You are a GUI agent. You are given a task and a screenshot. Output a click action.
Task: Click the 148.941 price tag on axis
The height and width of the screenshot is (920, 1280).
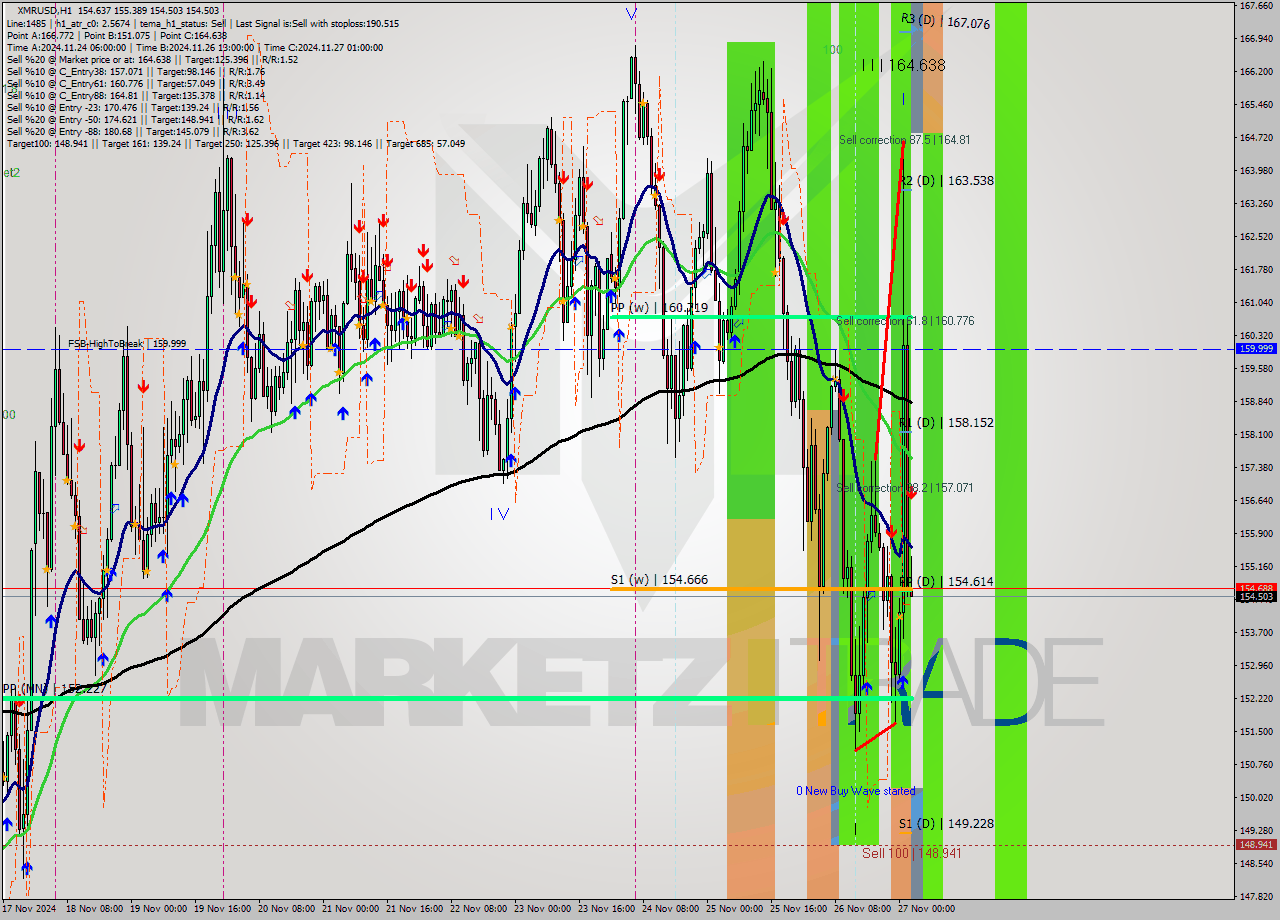(x=1256, y=845)
